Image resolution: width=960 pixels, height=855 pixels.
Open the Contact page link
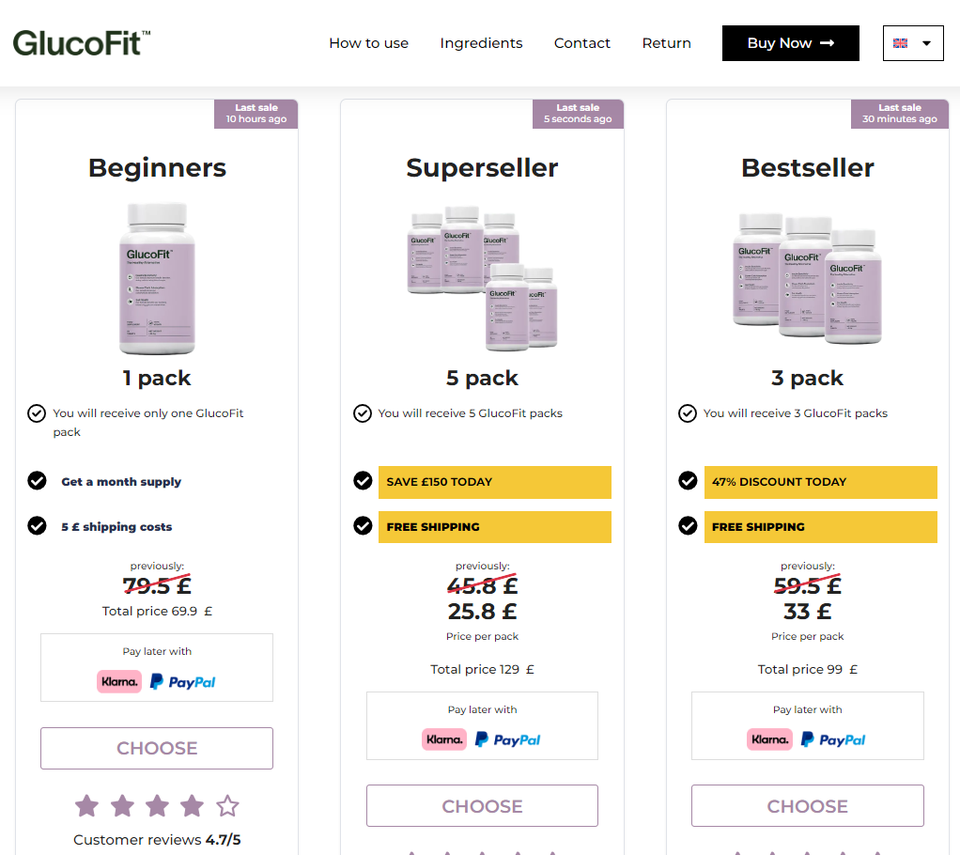(x=582, y=43)
